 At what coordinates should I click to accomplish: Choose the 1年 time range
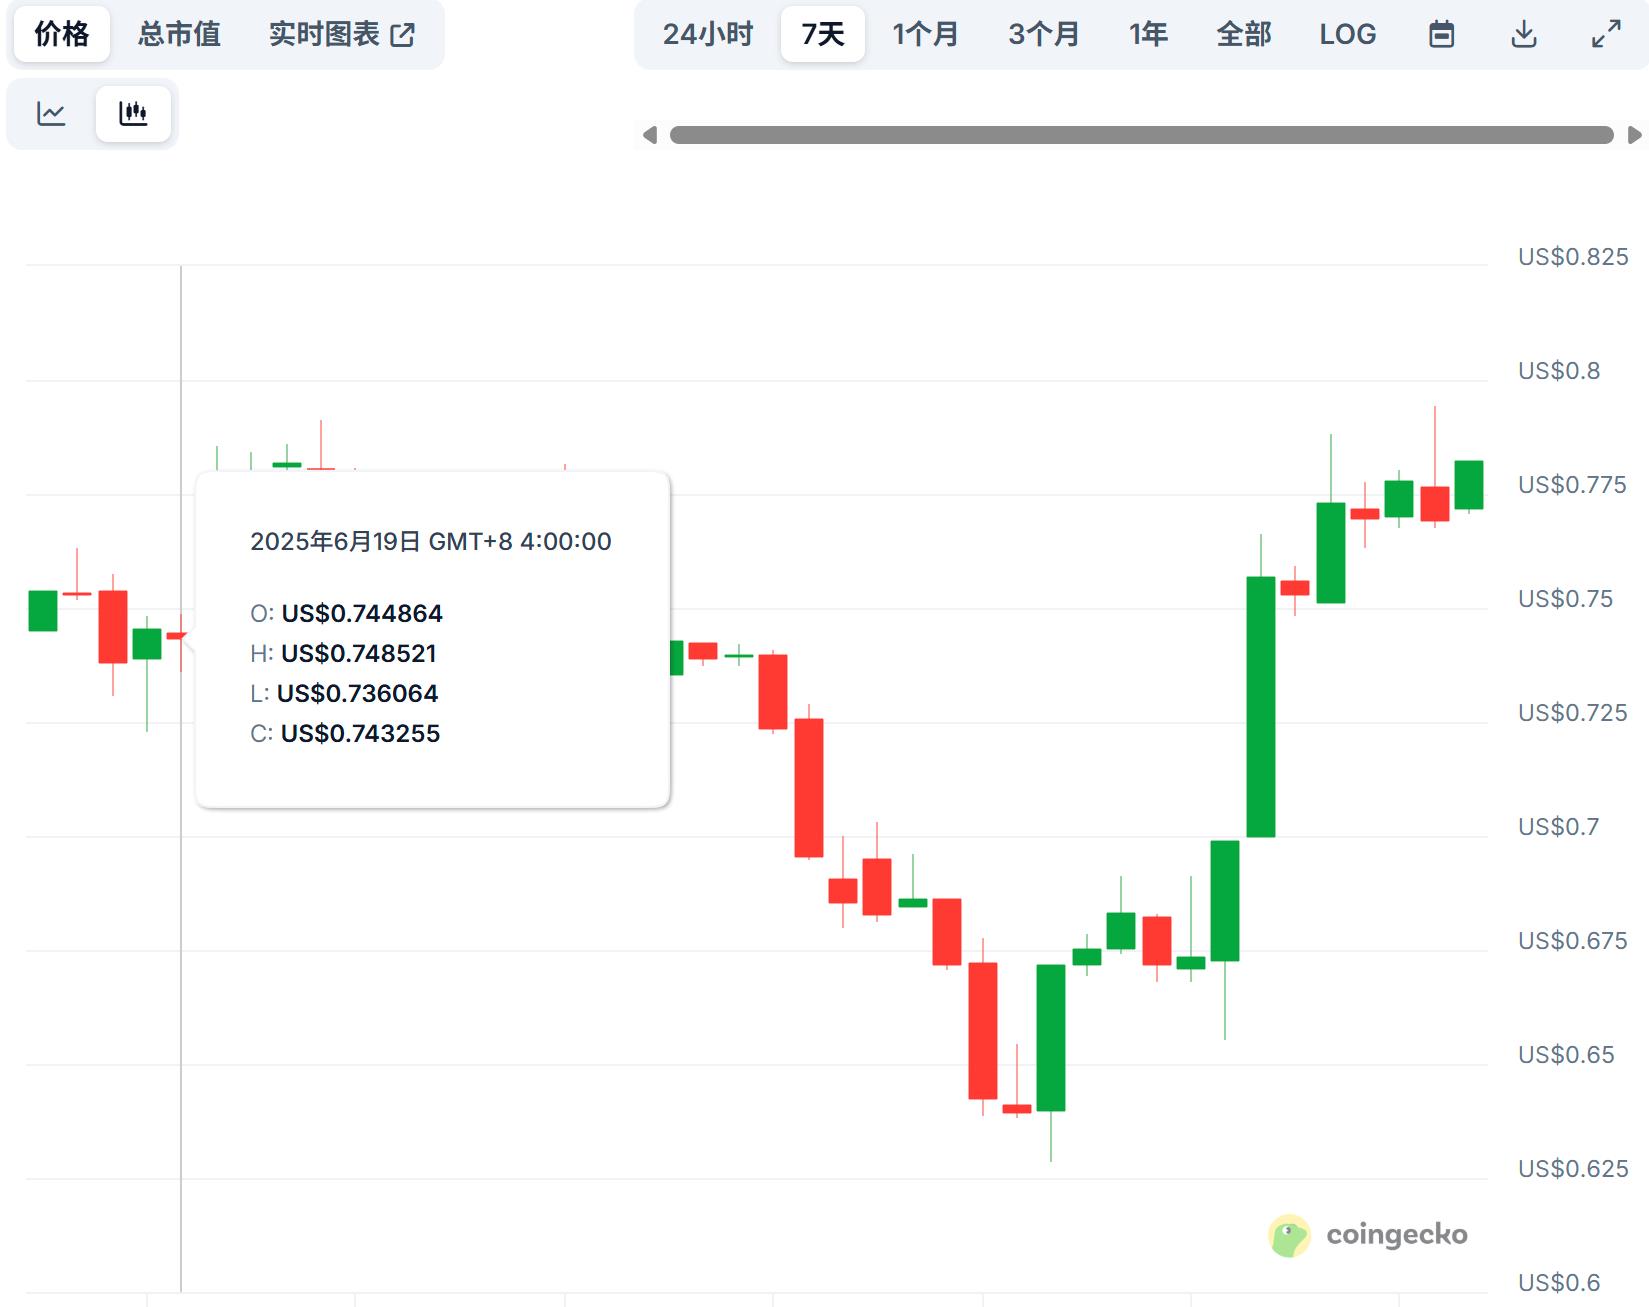click(1149, 34)
